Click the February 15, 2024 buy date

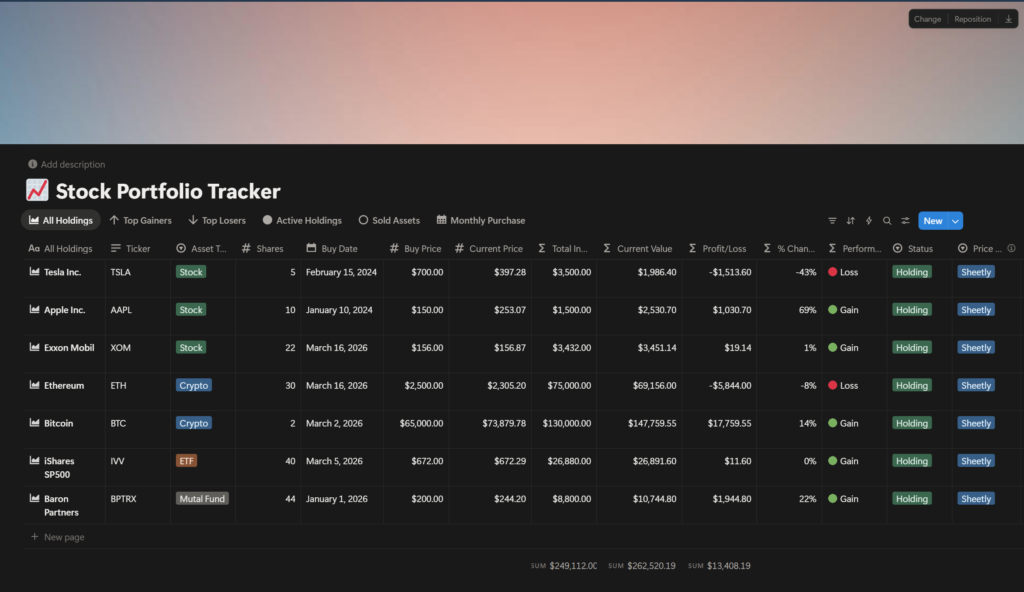[341, 272]
